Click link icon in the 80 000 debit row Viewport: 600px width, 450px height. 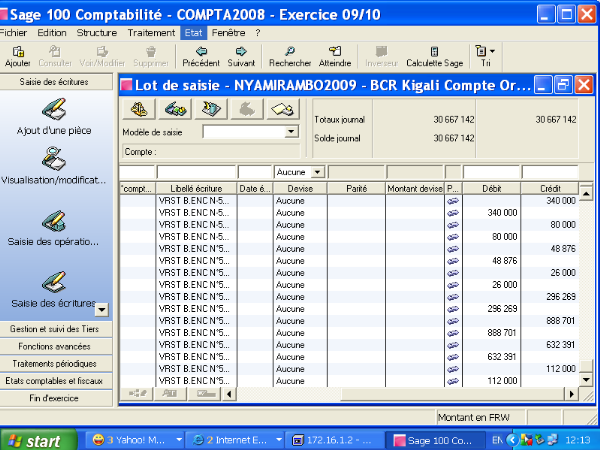(x=453, y=237)
